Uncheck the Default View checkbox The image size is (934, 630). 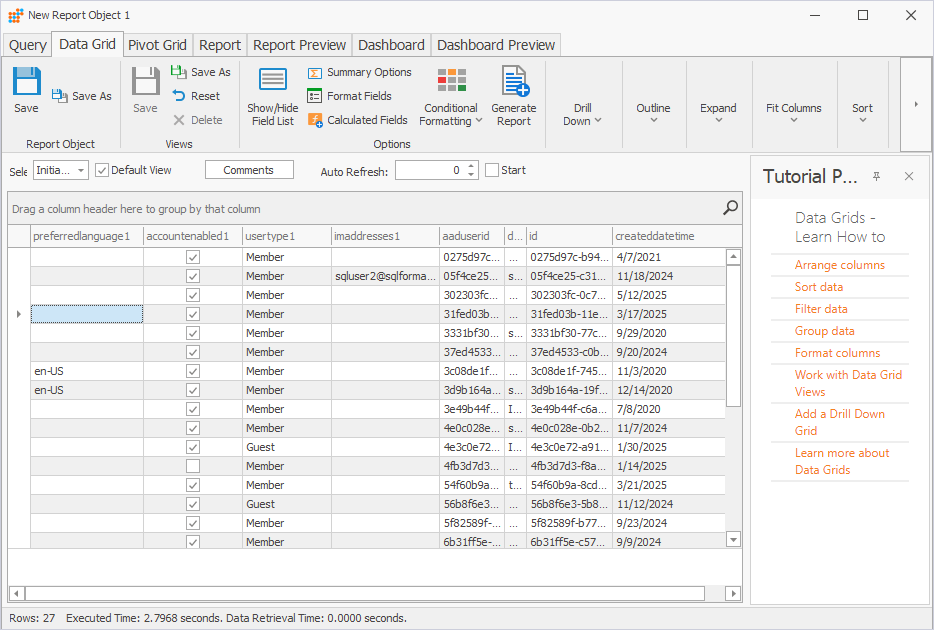point(101,170)
